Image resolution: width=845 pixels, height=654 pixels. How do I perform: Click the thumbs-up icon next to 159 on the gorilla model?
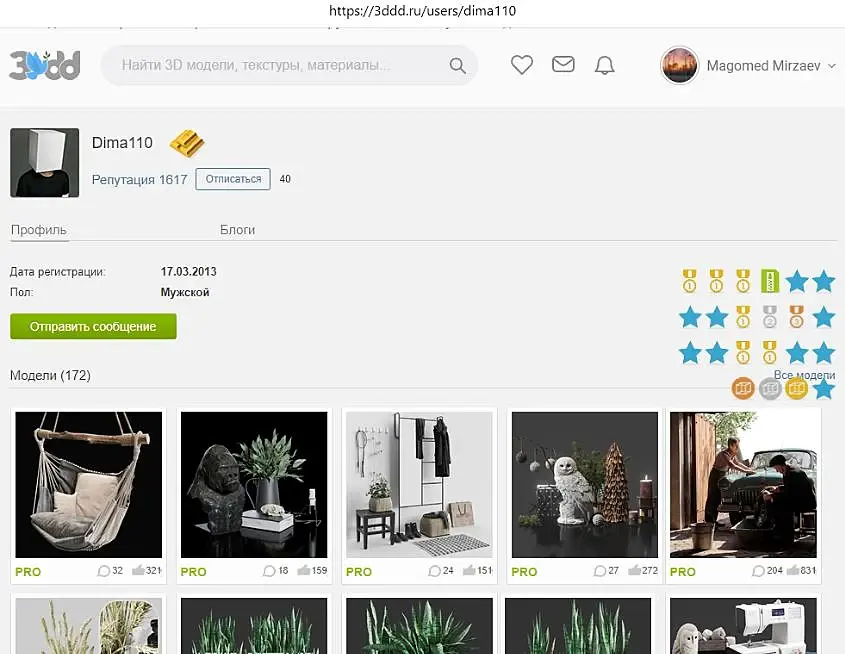coord(303,570)
